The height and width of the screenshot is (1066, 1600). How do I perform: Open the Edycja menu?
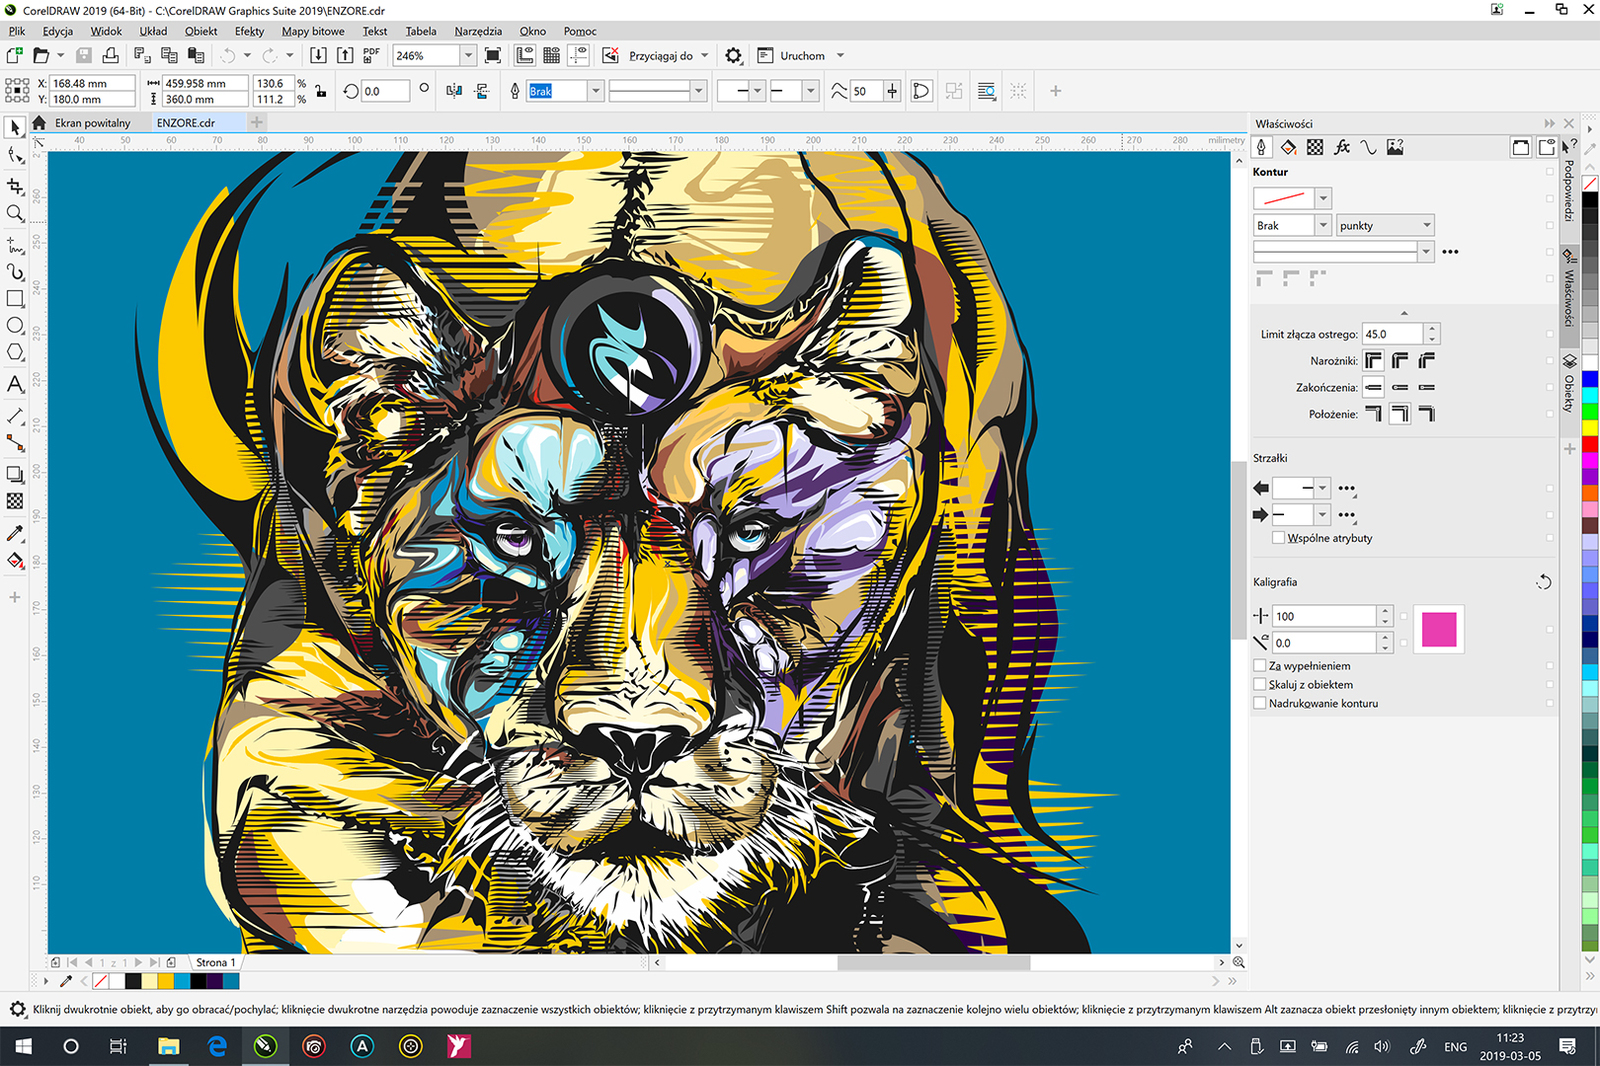57,31
